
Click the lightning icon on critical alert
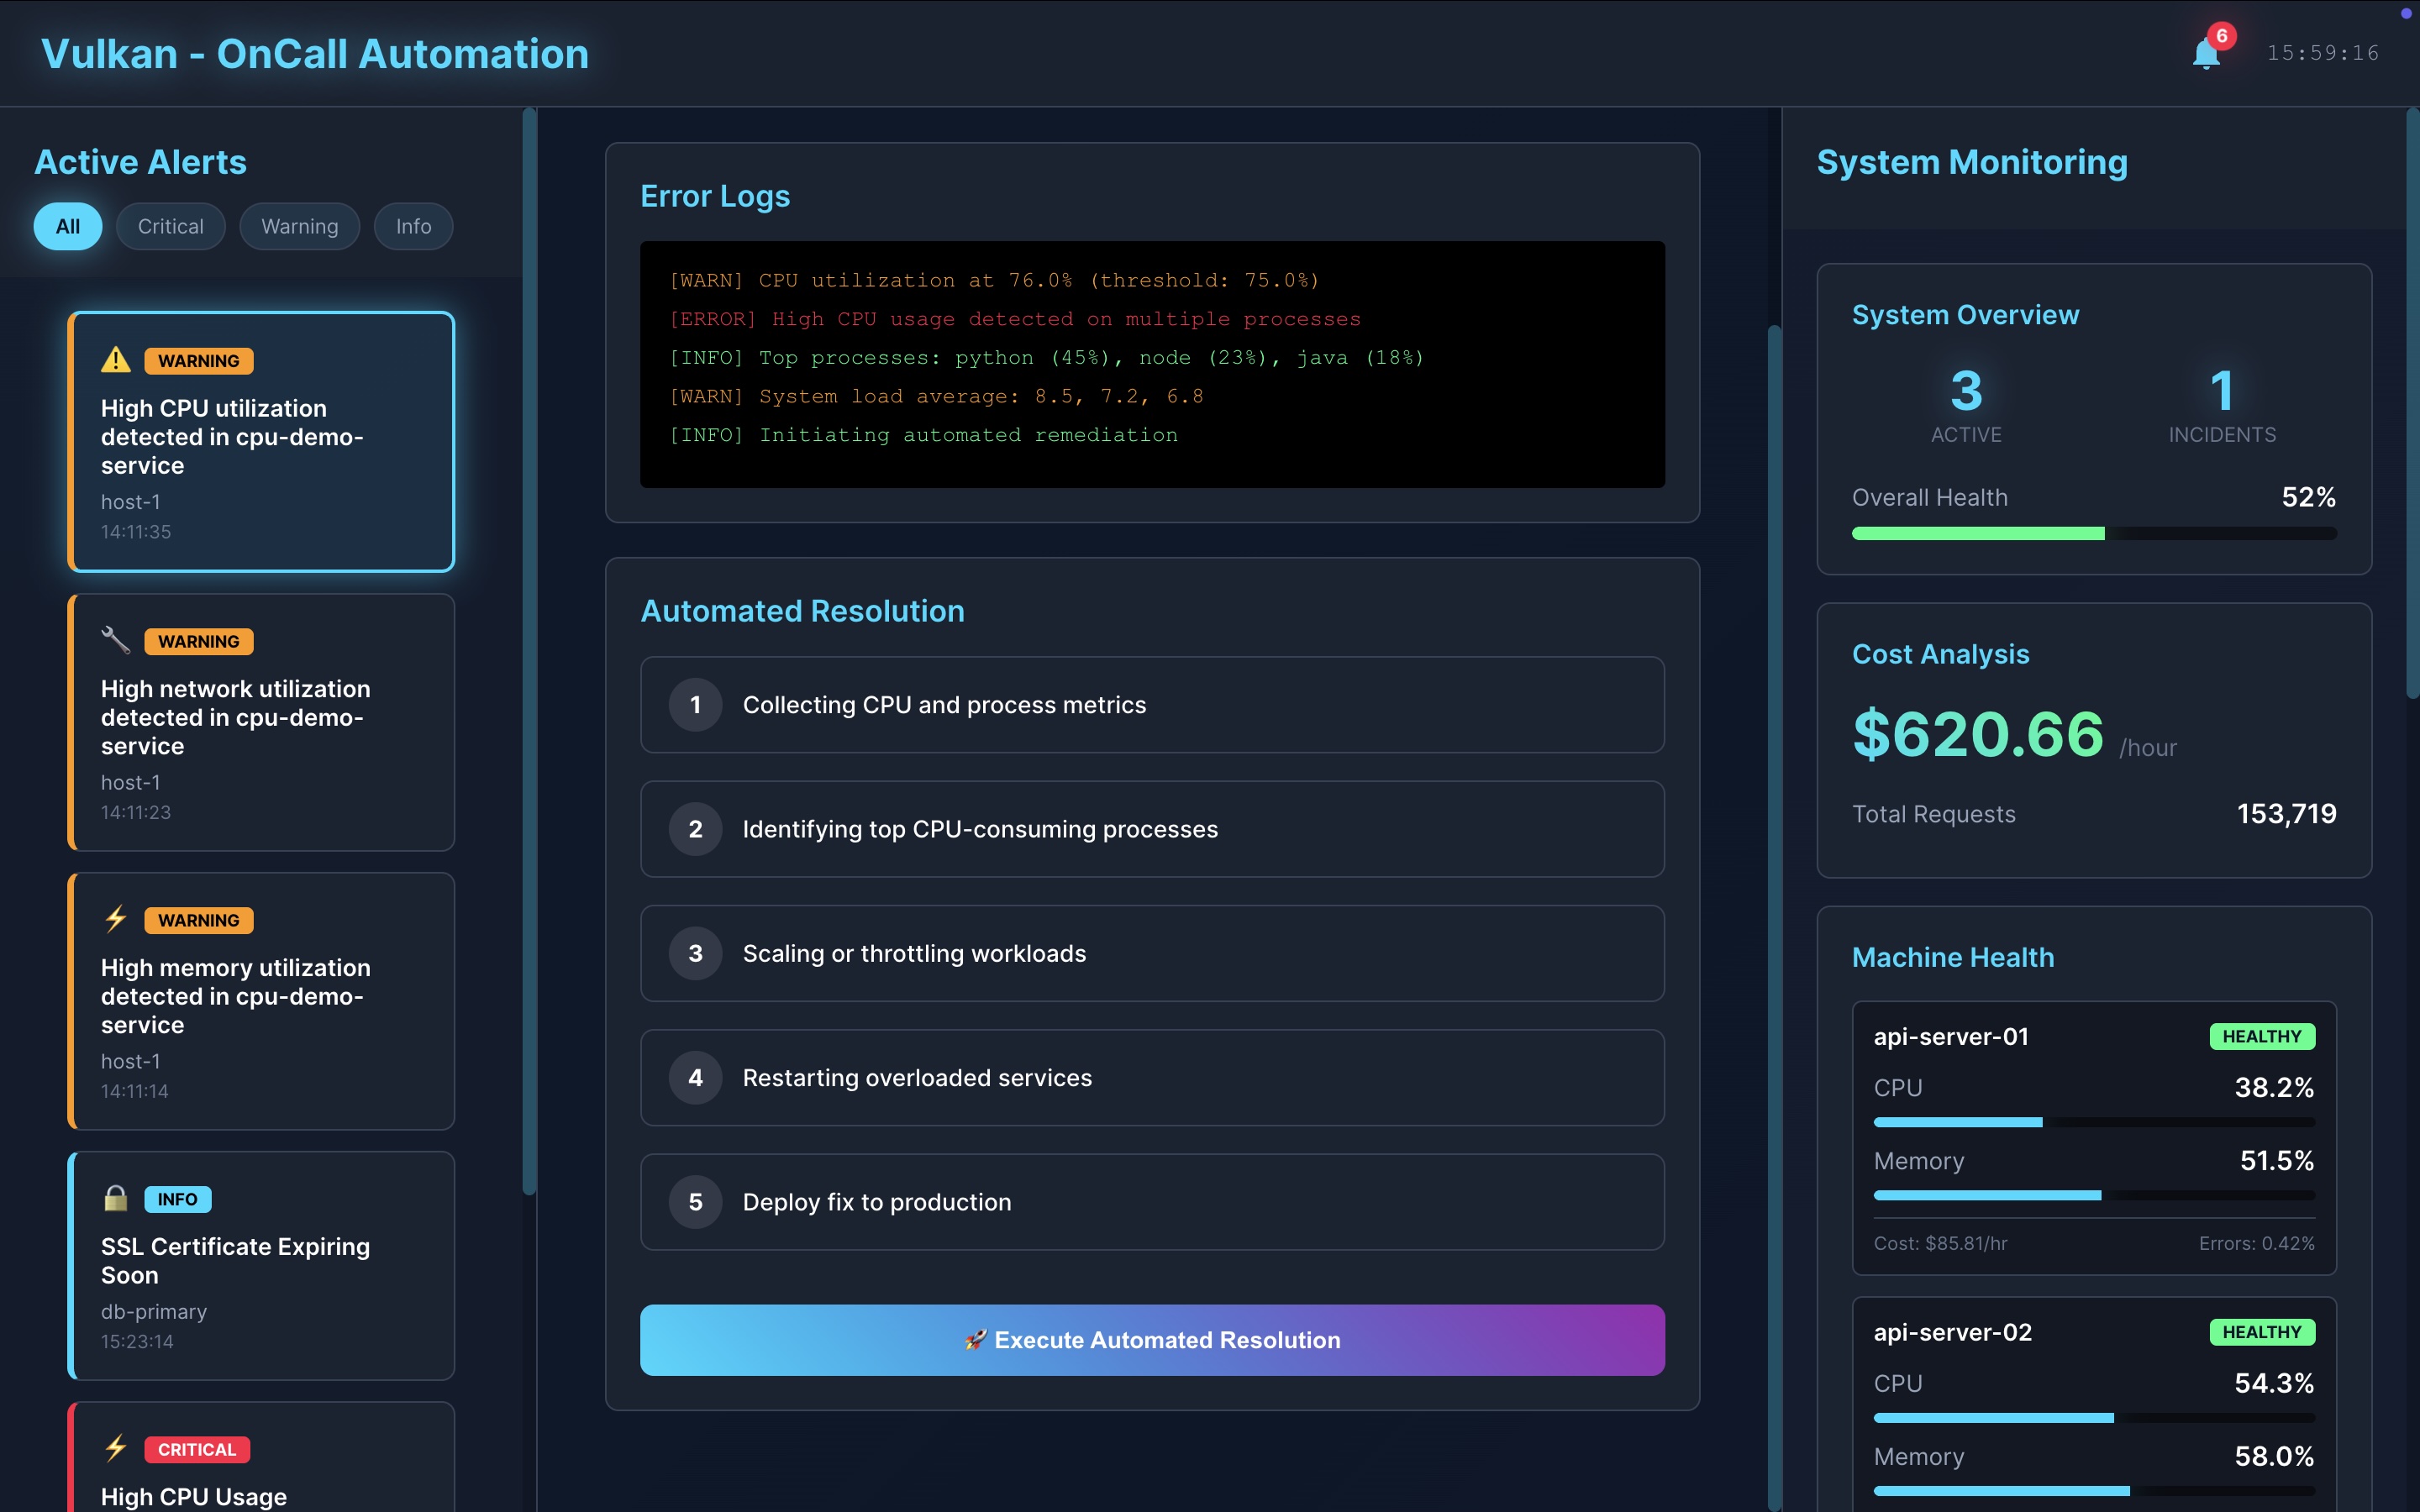click(x=116, y=1448)
